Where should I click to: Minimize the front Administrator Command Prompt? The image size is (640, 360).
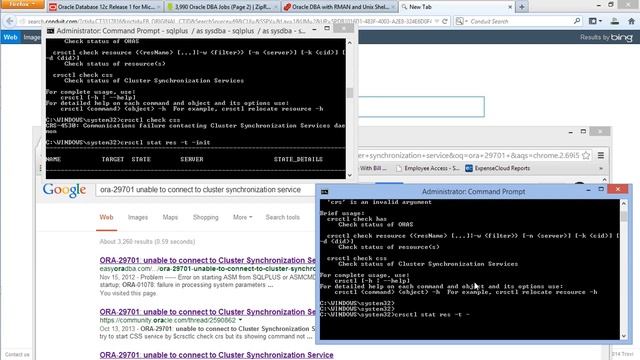(588, 190)
